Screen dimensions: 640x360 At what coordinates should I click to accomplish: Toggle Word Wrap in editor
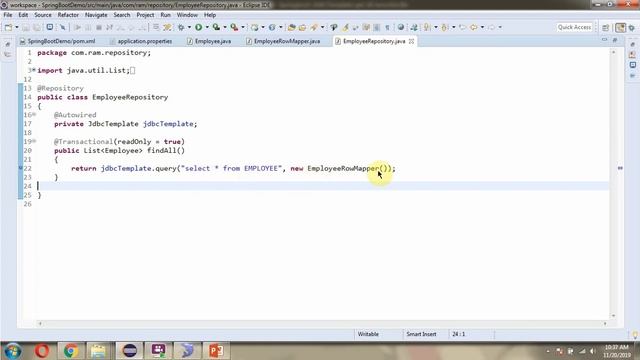366,27
